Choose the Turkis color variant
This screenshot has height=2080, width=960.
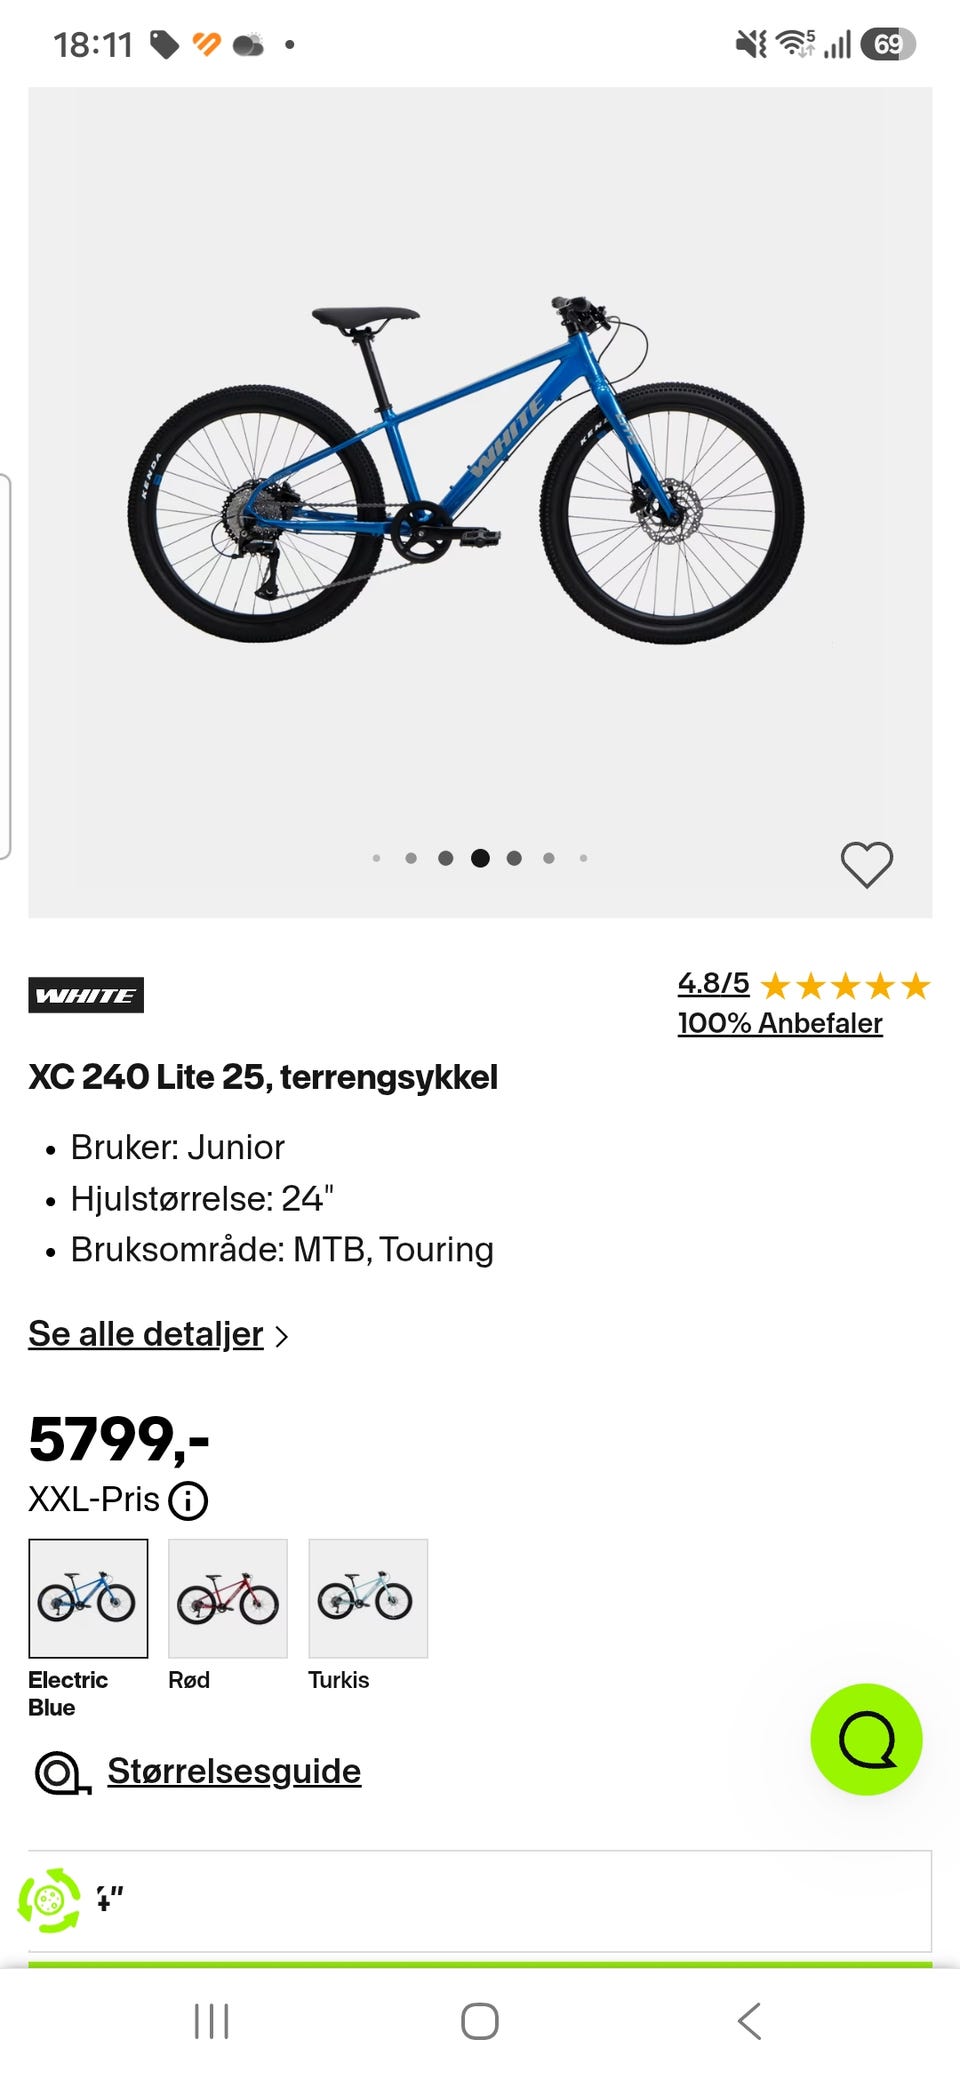pyautogui.click(x=368, y=1598)
